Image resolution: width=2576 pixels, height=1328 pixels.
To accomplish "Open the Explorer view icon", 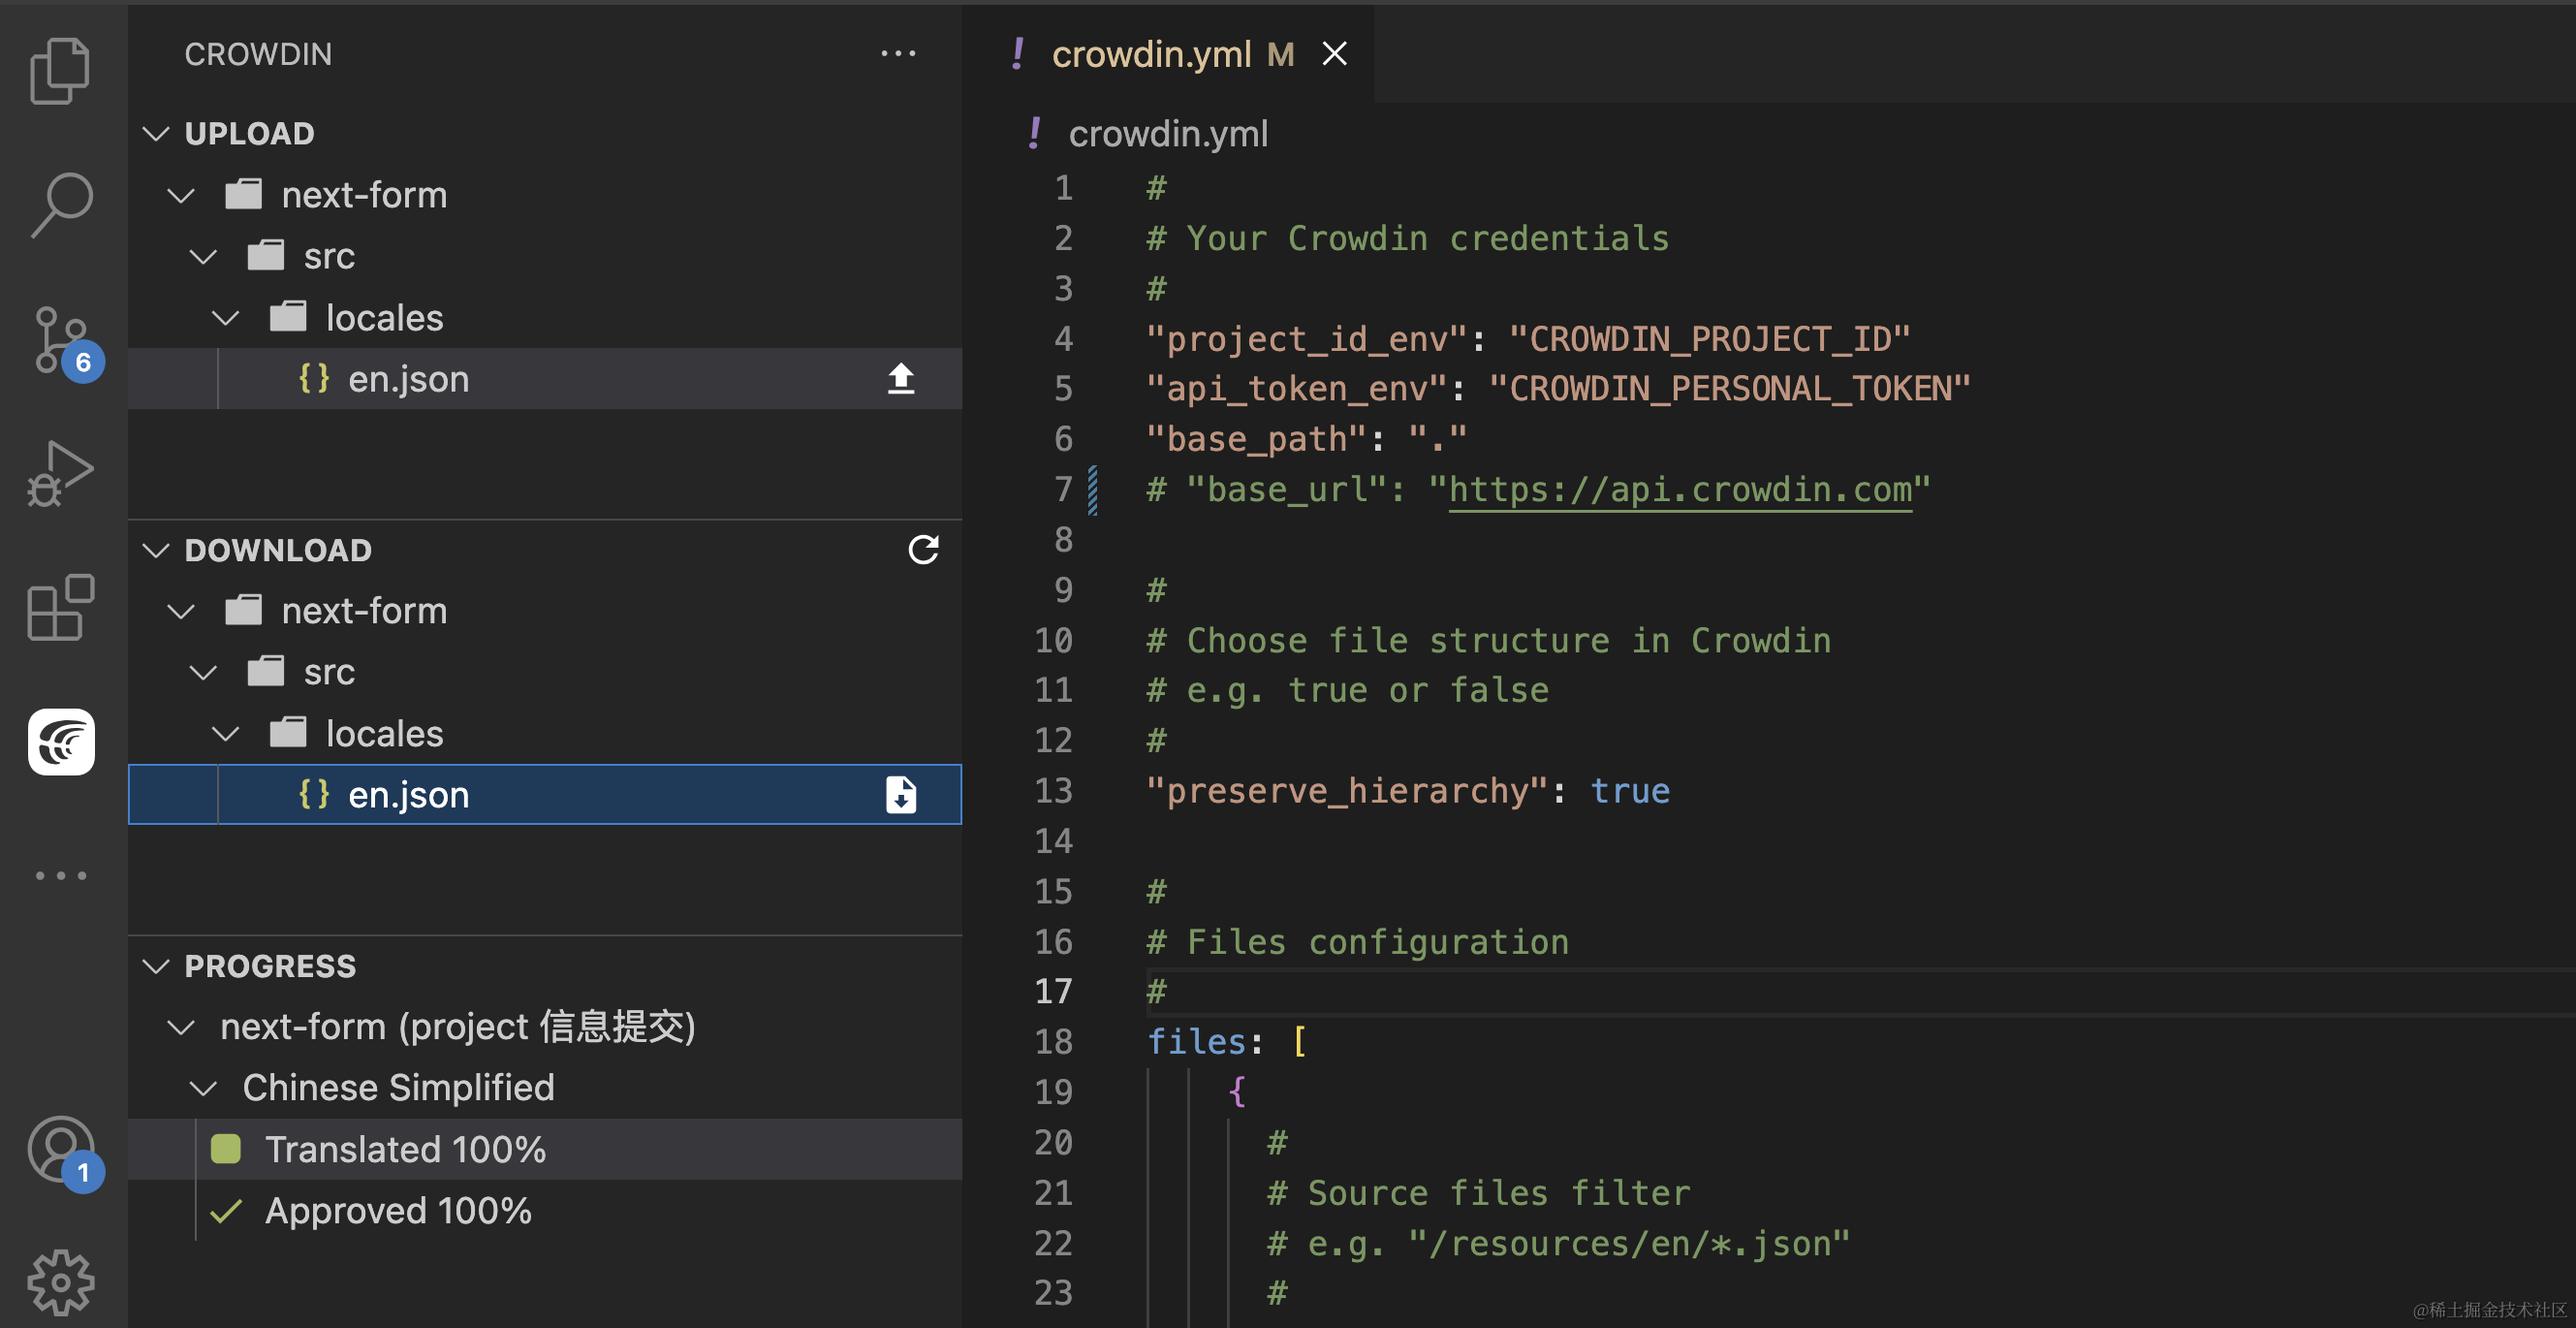I will pos(60,70).
